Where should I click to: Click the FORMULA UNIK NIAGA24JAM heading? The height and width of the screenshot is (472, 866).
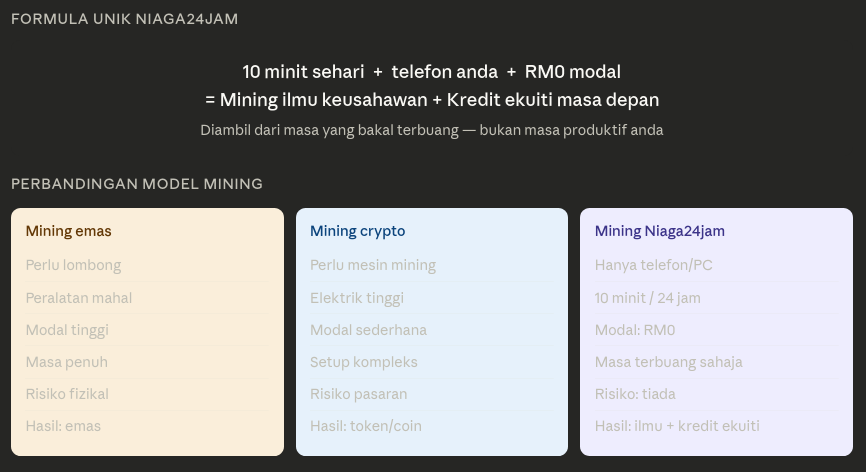pos(124,19)
